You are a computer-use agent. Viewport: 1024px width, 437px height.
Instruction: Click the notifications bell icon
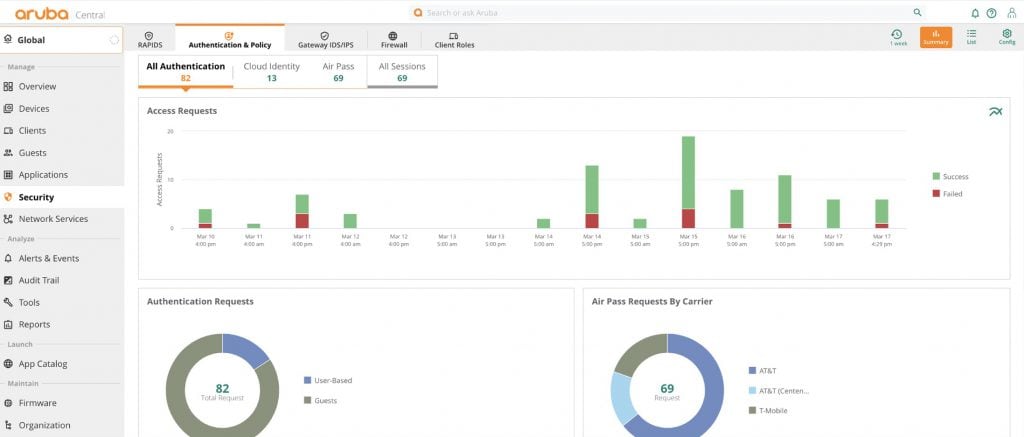coord(975,13)
